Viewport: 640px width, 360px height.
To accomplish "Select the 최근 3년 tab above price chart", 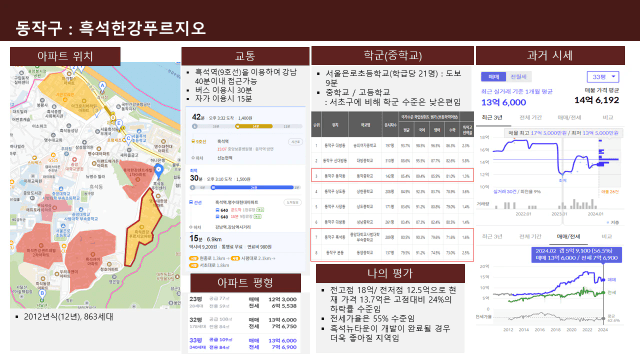I will (492, 118).
